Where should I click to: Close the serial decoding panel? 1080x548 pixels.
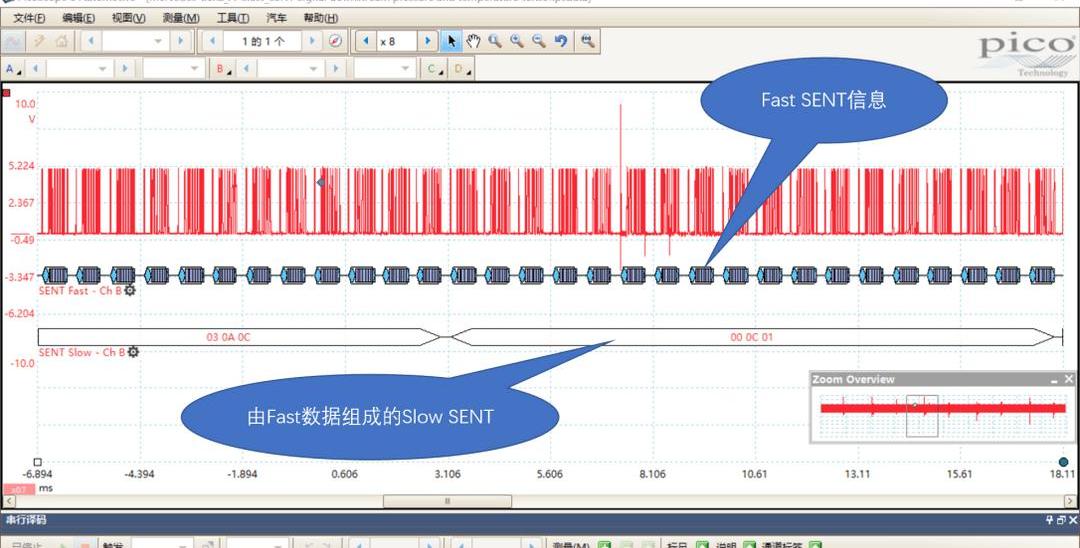tap(1072, 520)
